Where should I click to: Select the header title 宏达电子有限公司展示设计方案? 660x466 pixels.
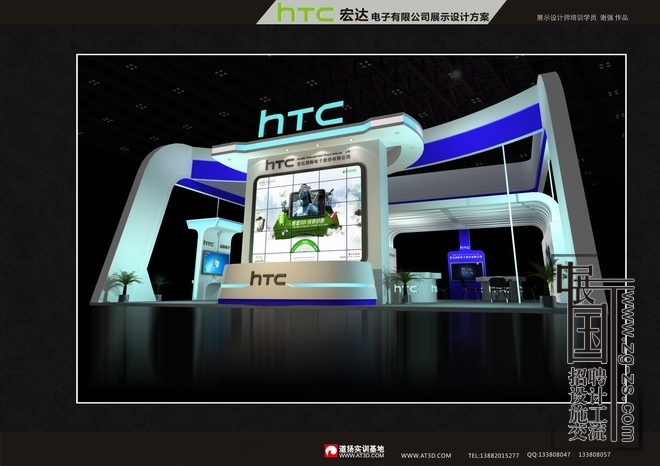[x=415, y=16]
